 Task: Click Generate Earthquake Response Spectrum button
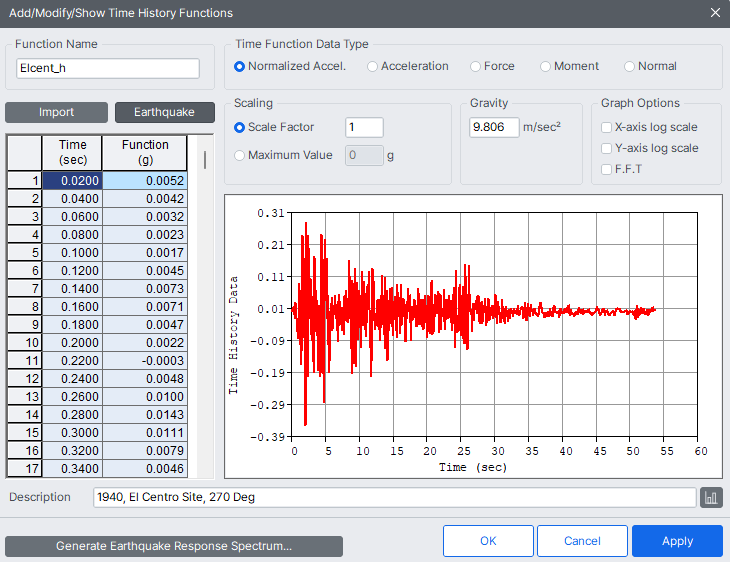point(174,546)
